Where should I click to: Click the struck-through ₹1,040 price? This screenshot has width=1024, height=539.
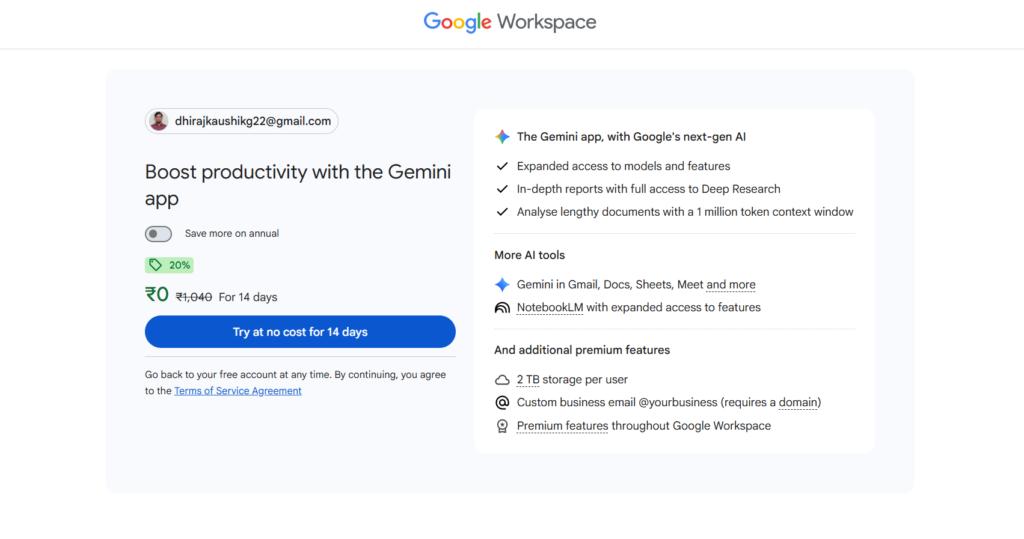click(x=194, y=297)
